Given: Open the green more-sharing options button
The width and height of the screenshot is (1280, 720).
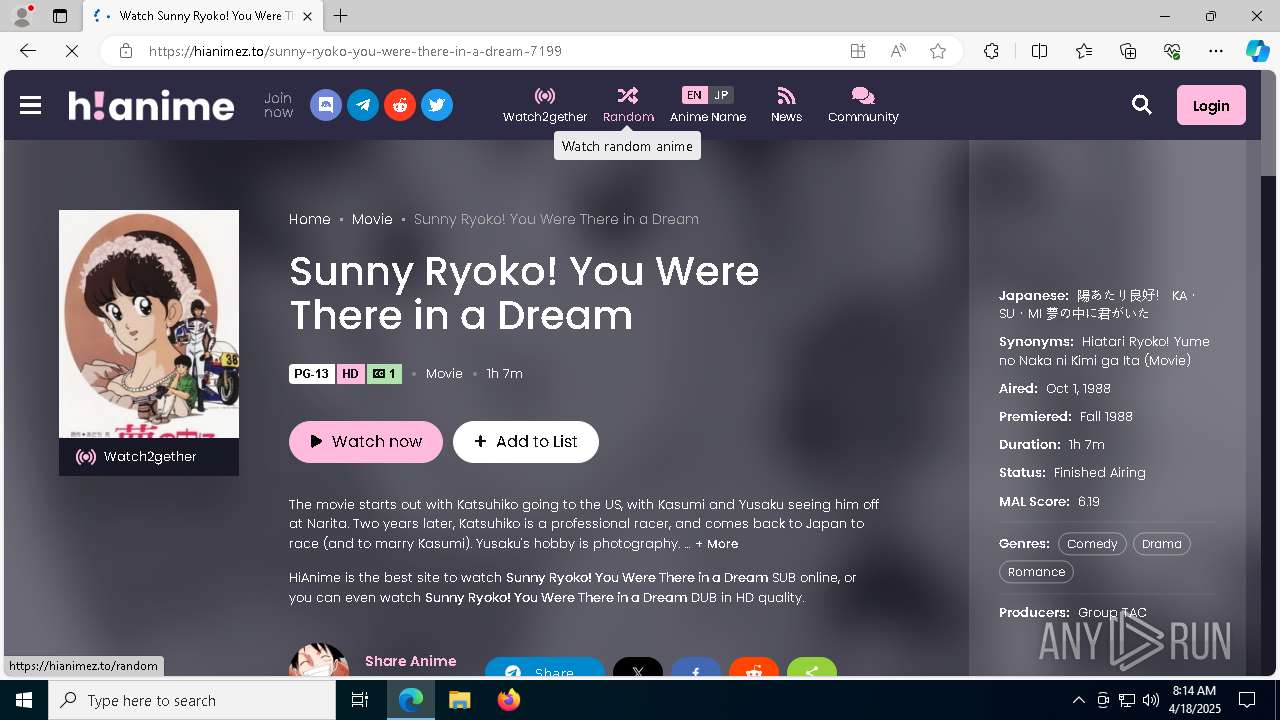Looking at the screenshot, I should click(812, 668).
